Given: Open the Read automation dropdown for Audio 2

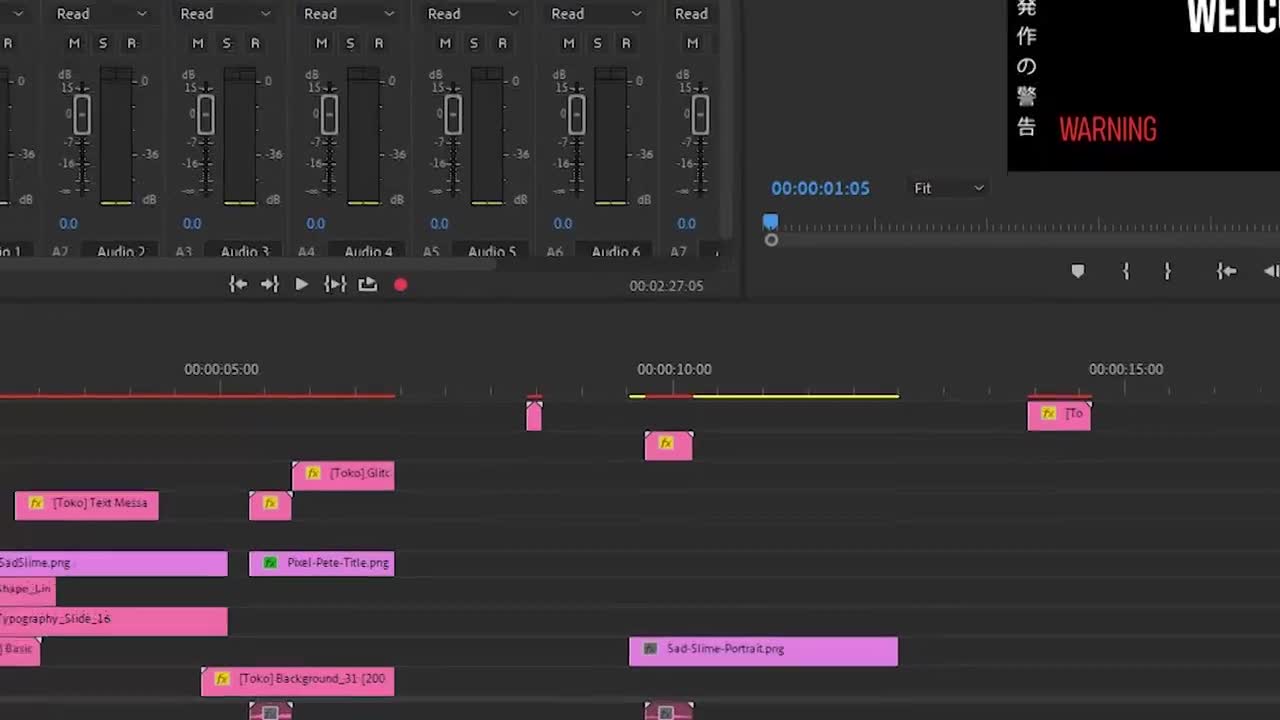Looking at the screenshot, I should 101,14.
